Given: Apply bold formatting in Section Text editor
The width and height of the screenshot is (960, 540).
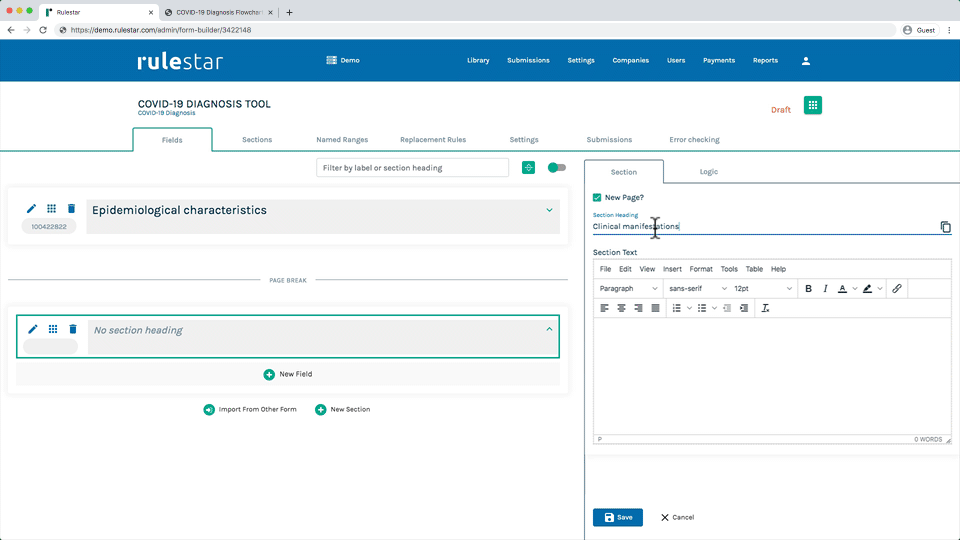Looking at the screenshot, I should (808, 288).
